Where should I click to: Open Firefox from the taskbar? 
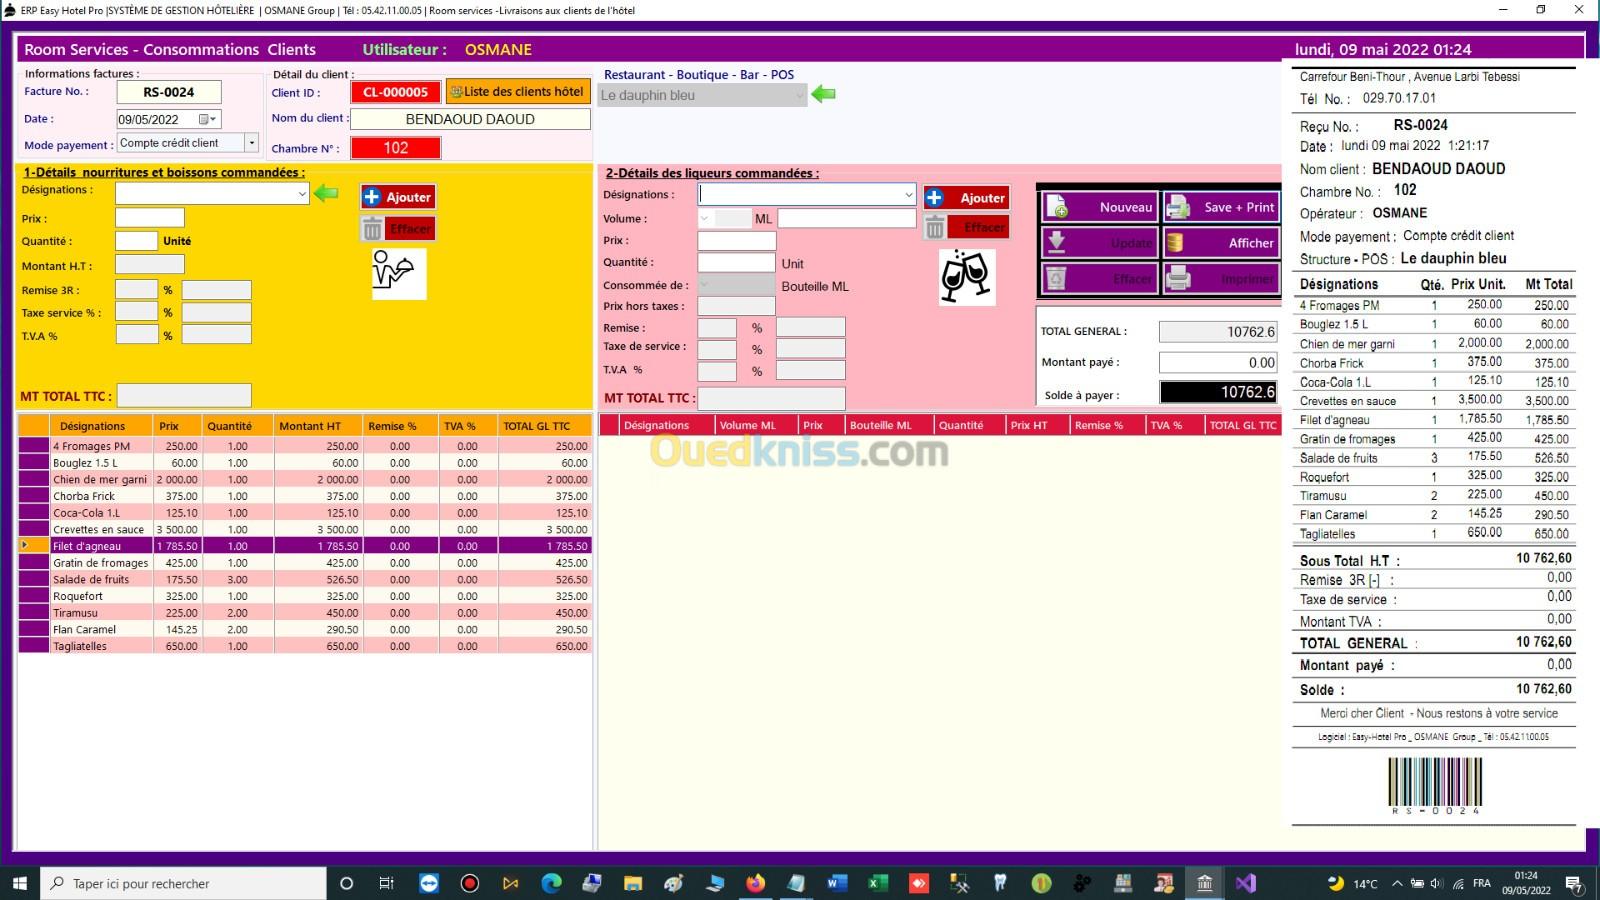click(755, 883)
